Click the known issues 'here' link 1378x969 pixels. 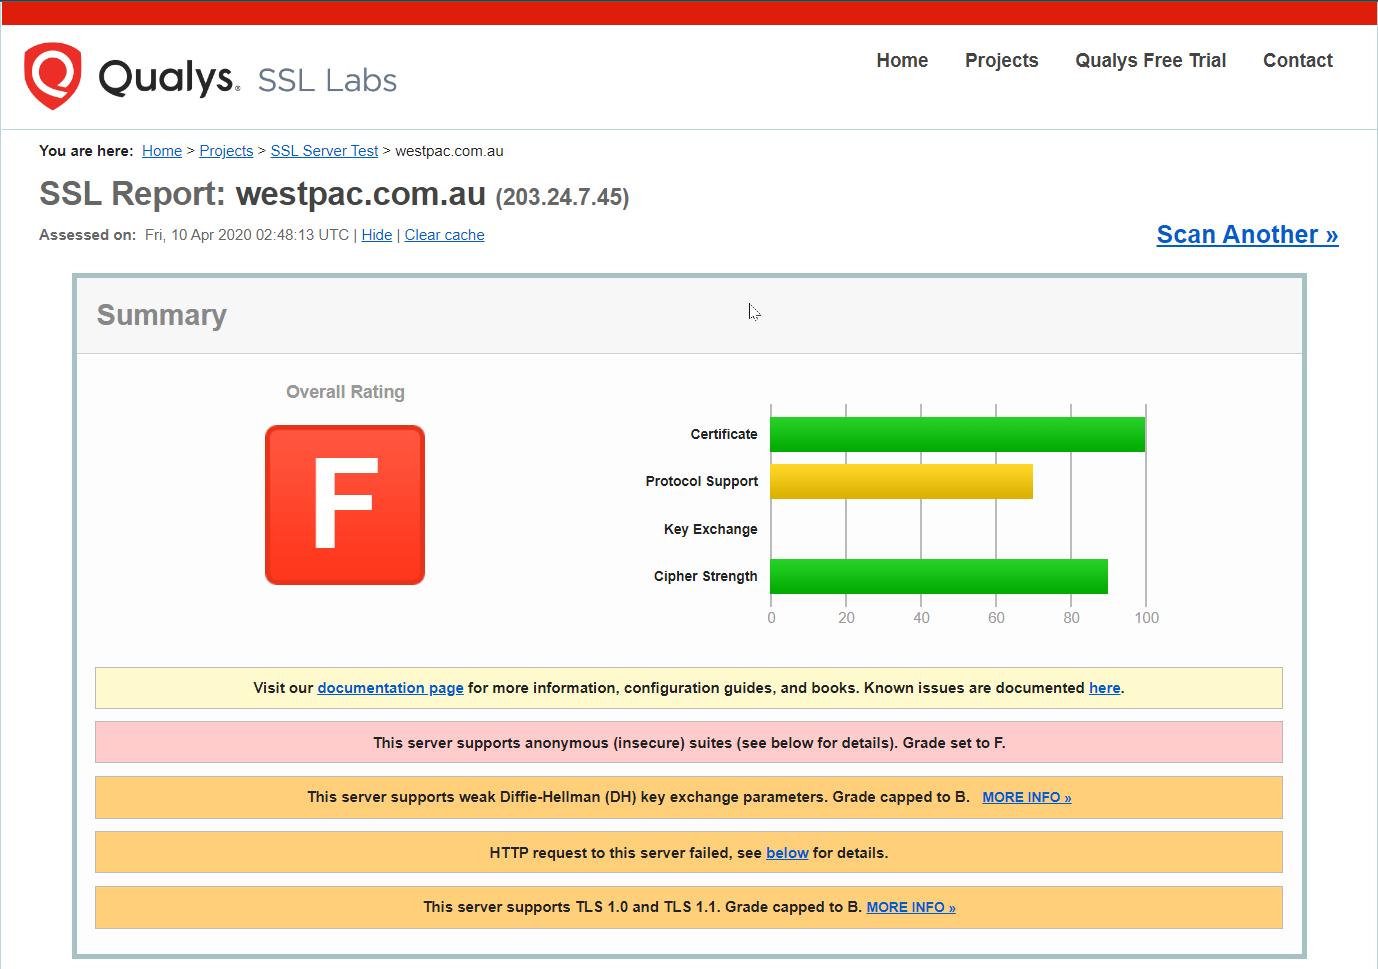(x=1104, y=688)
